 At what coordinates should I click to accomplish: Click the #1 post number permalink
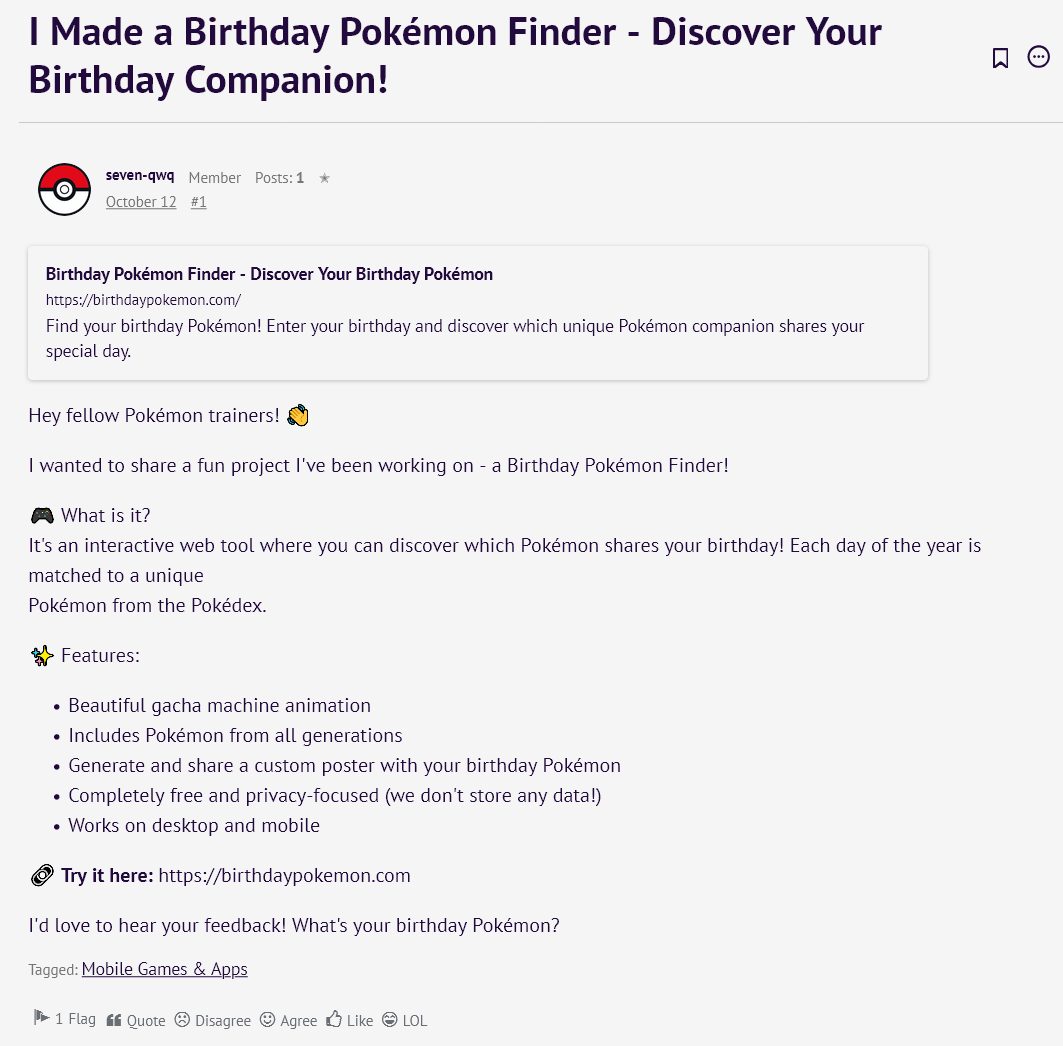(x=198, y=202)
